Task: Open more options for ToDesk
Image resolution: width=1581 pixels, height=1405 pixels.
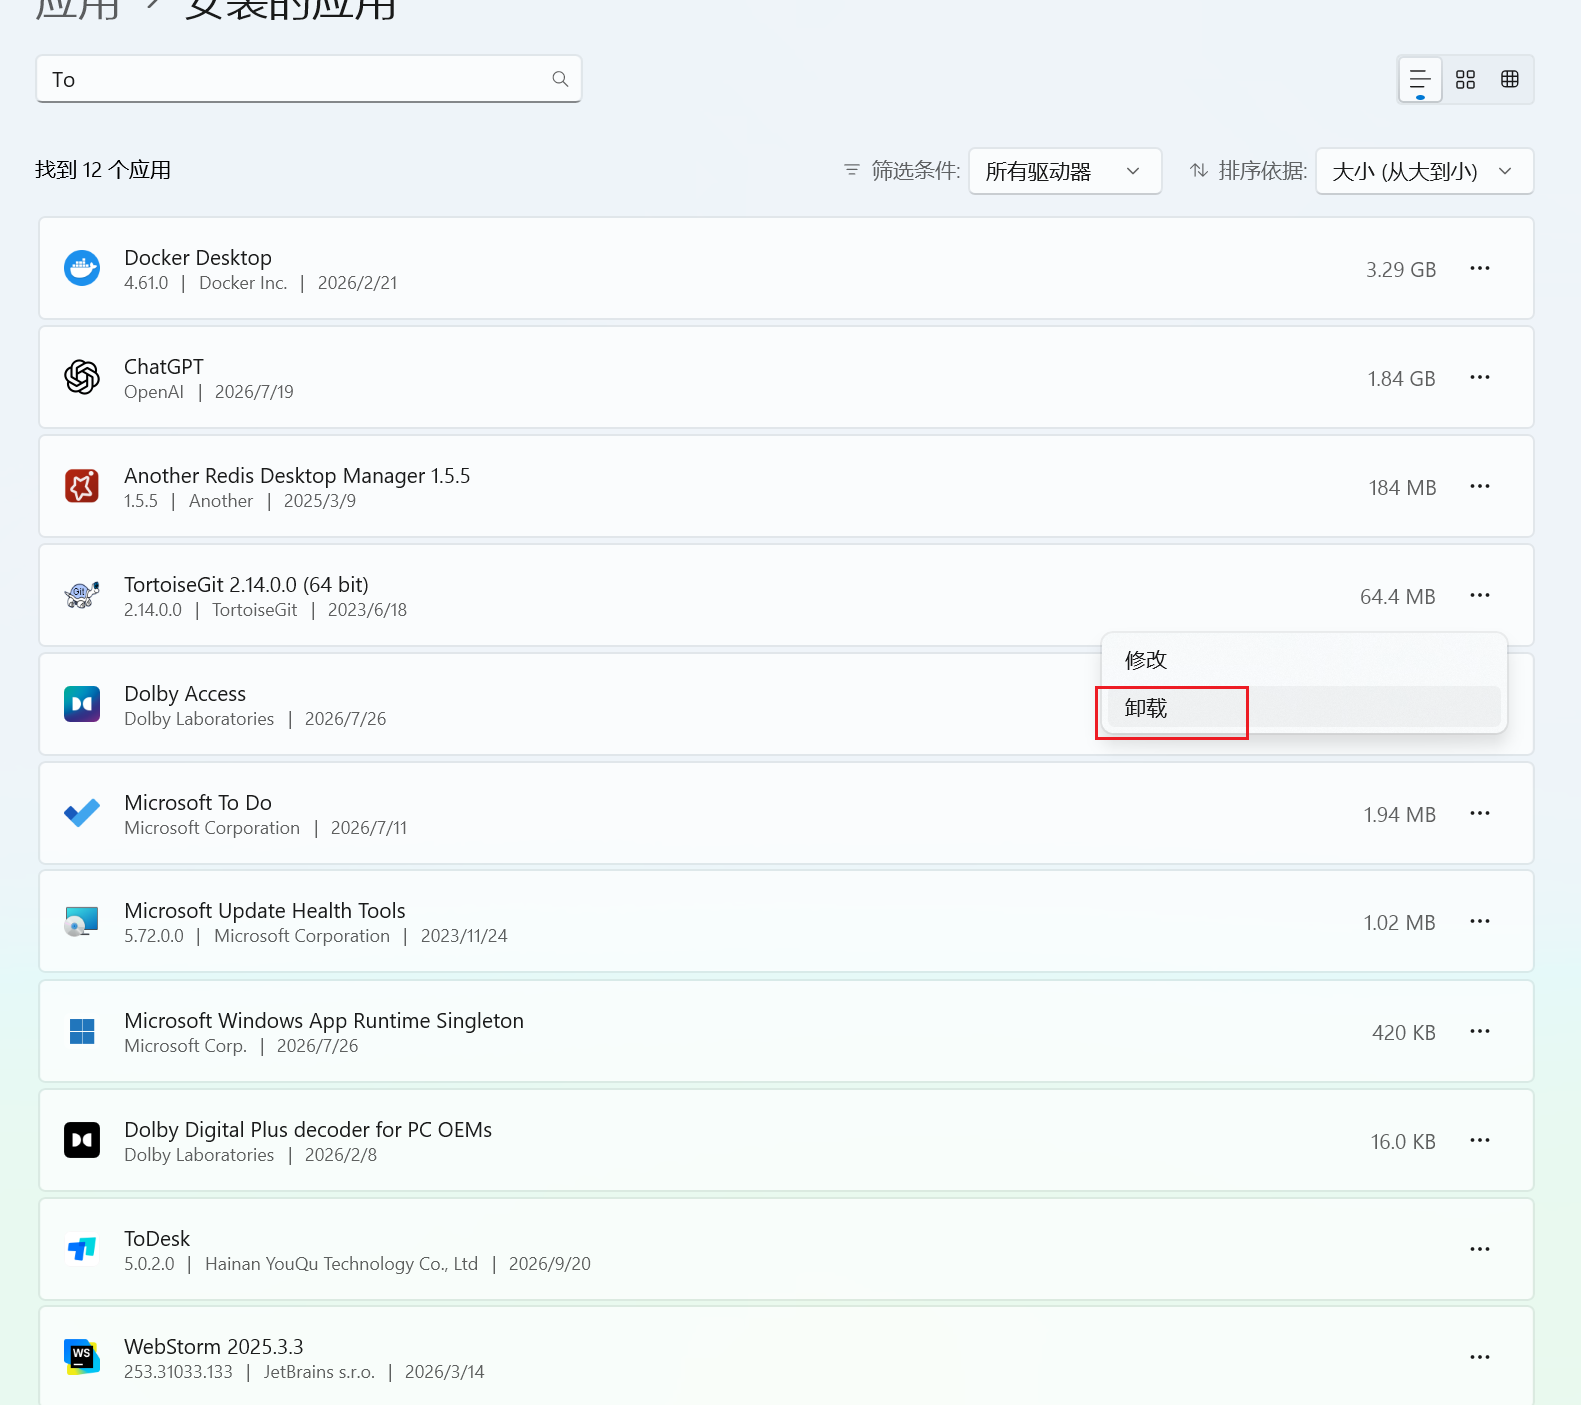Action: [x=1480, y=1249]
